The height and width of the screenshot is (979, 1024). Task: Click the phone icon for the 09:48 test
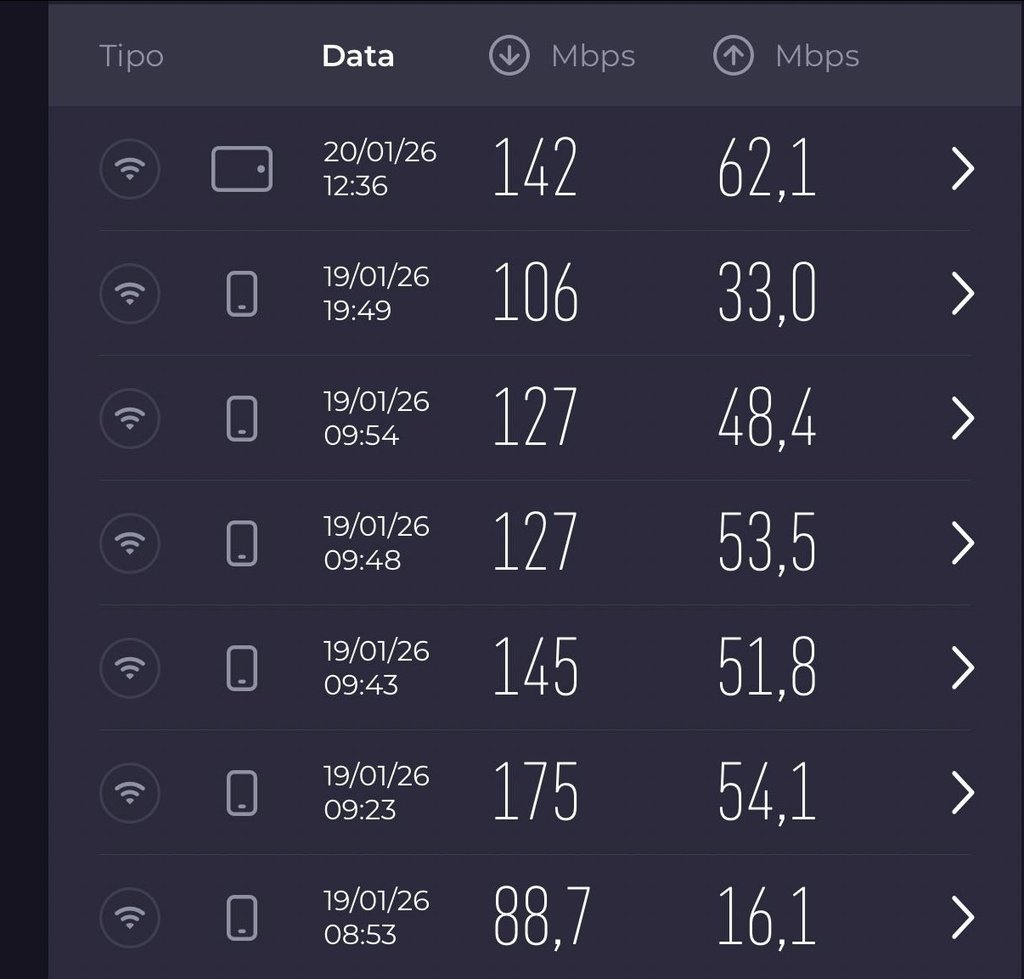tap(242, 543)
